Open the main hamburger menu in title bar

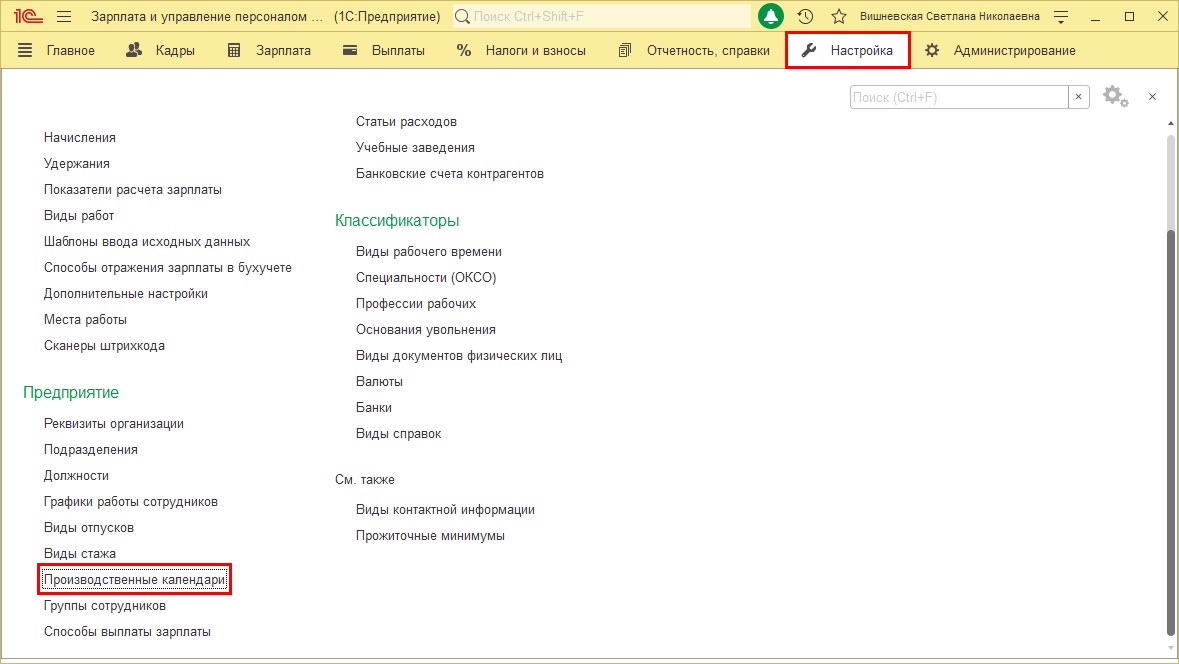tap(64, 17)
